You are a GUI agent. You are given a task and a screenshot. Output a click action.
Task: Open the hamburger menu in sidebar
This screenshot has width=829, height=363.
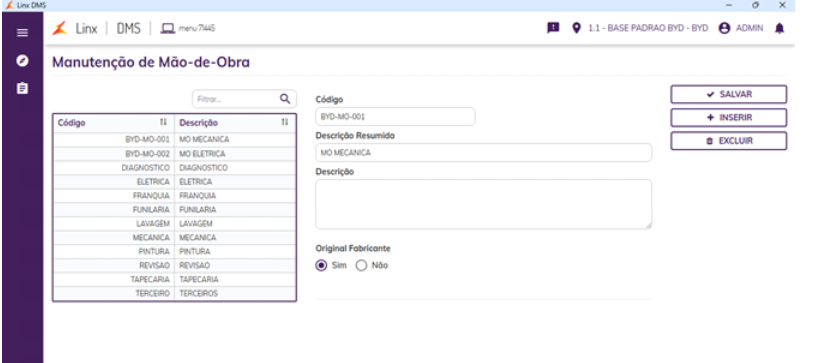(x=22, y=33)
